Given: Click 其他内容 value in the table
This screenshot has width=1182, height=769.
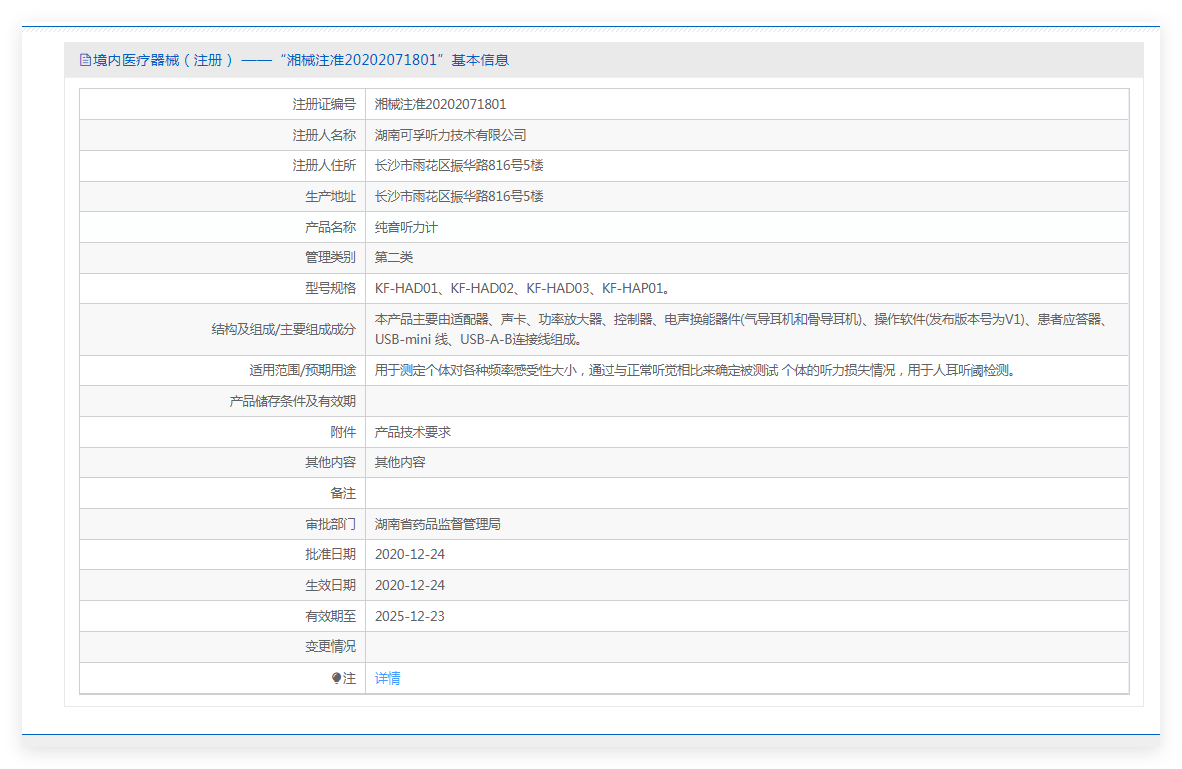Looking at the screenshot, I should [400, 462].
